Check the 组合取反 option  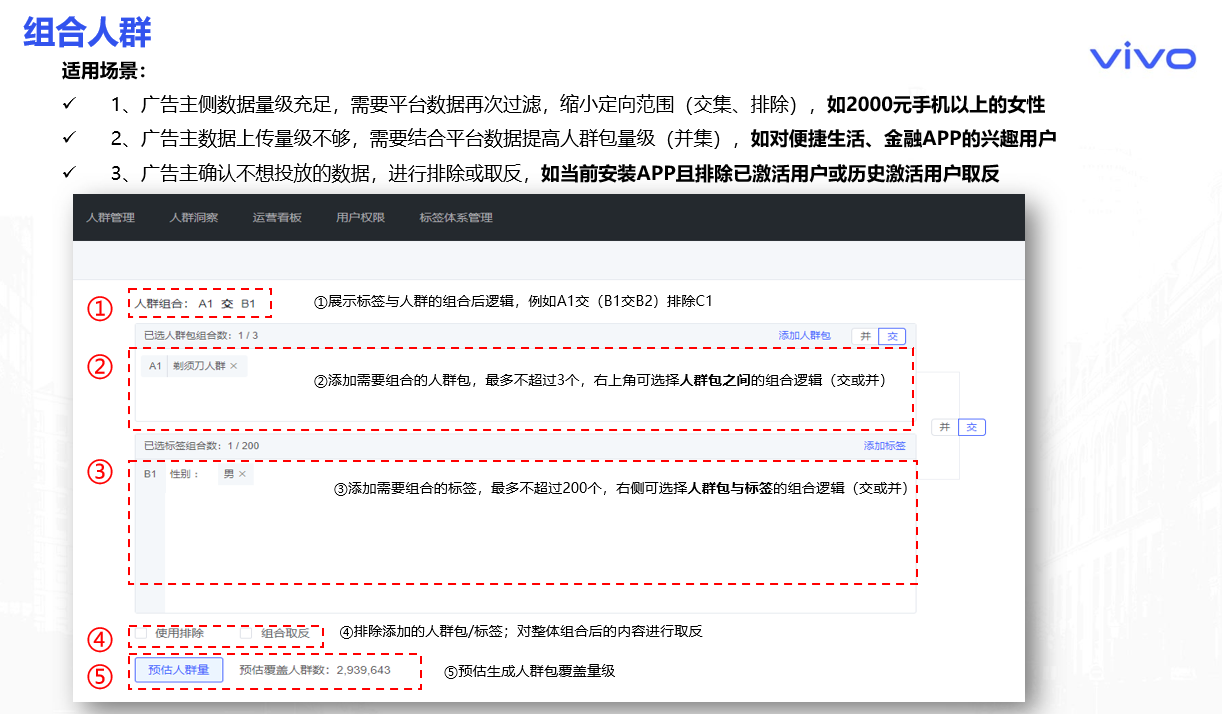(x=247, y=633)
